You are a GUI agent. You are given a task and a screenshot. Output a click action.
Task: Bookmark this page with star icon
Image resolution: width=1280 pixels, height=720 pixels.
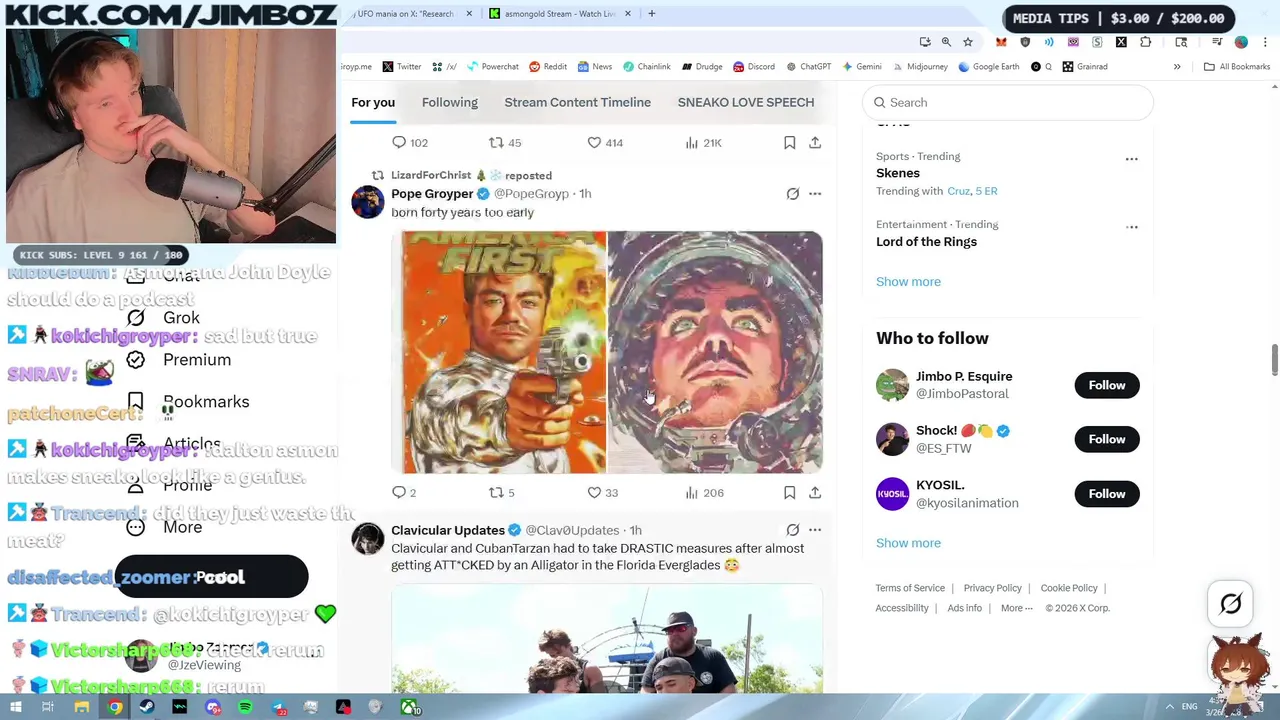[967, 42]
